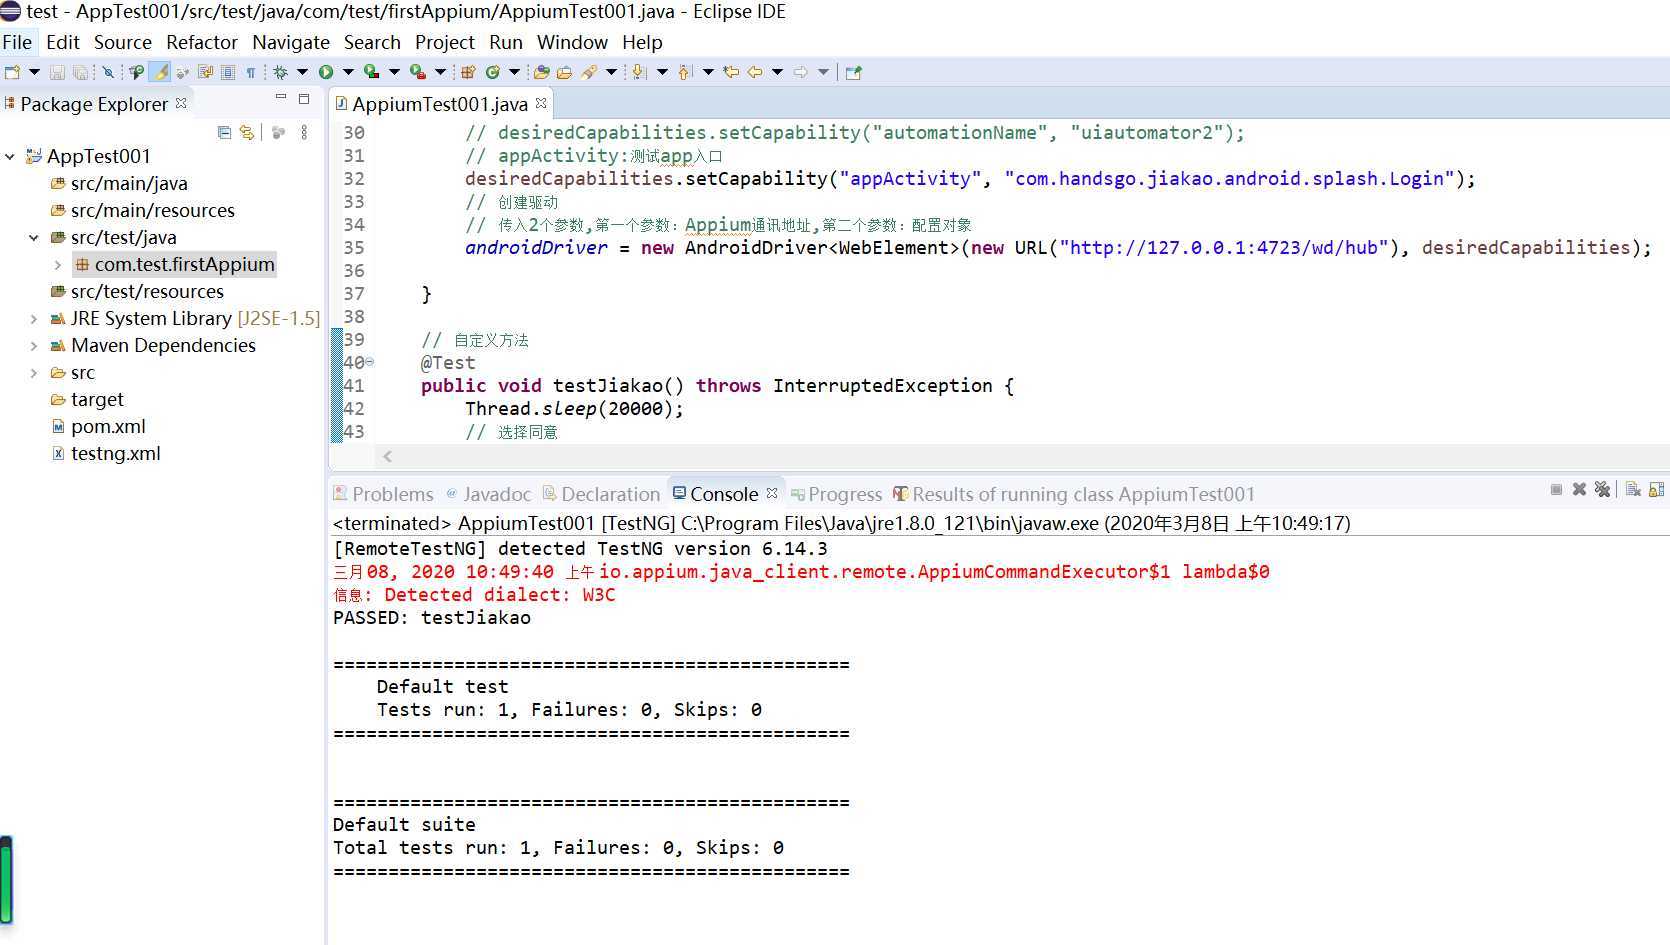Open the Run dropdown arrow

(348, 72)
